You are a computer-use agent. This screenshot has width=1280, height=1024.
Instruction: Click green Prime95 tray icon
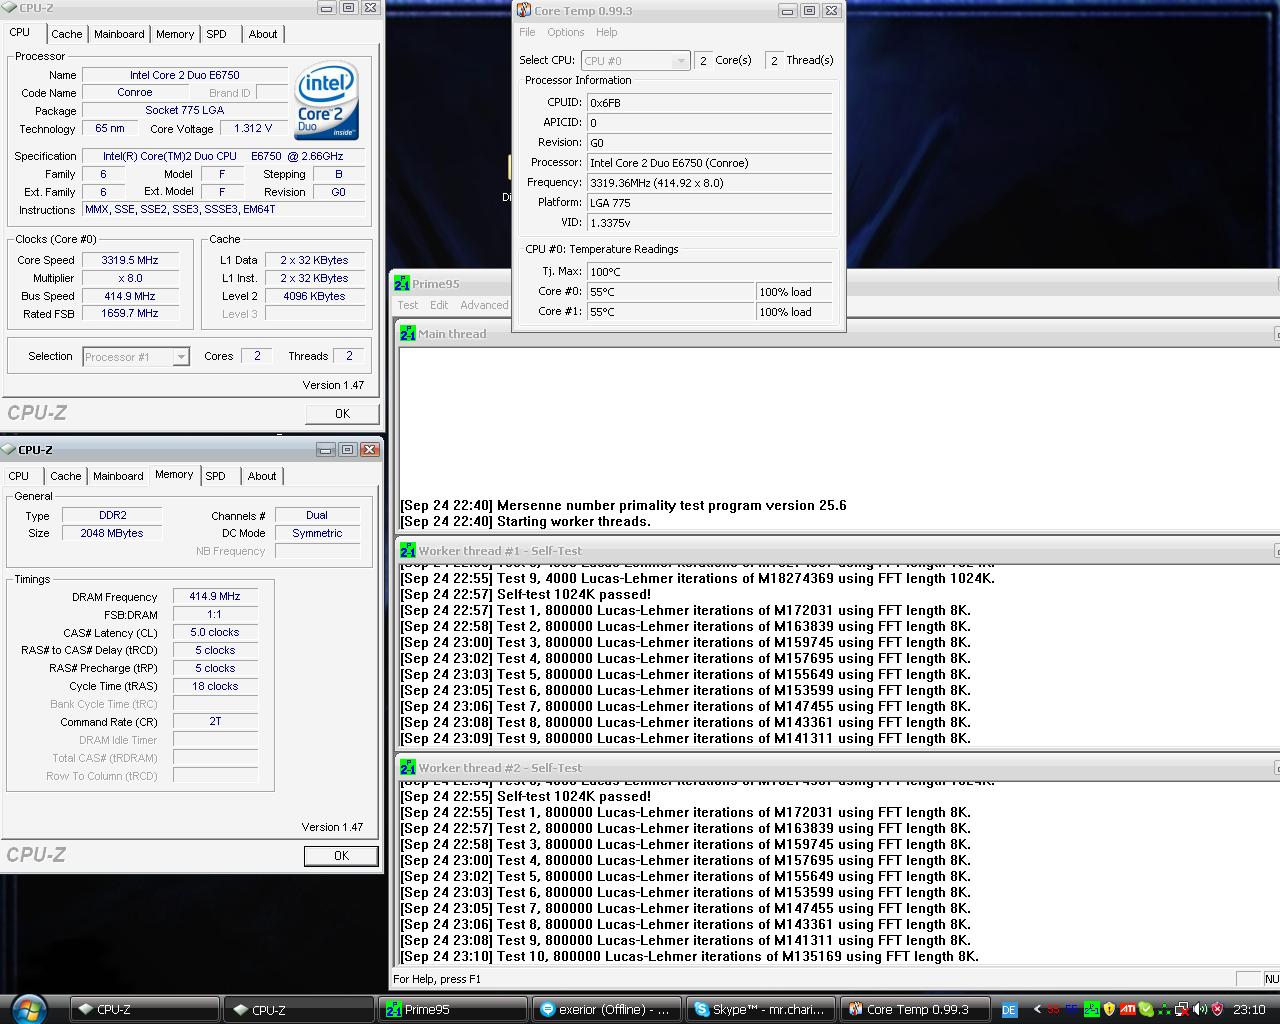point(1092,1010)
